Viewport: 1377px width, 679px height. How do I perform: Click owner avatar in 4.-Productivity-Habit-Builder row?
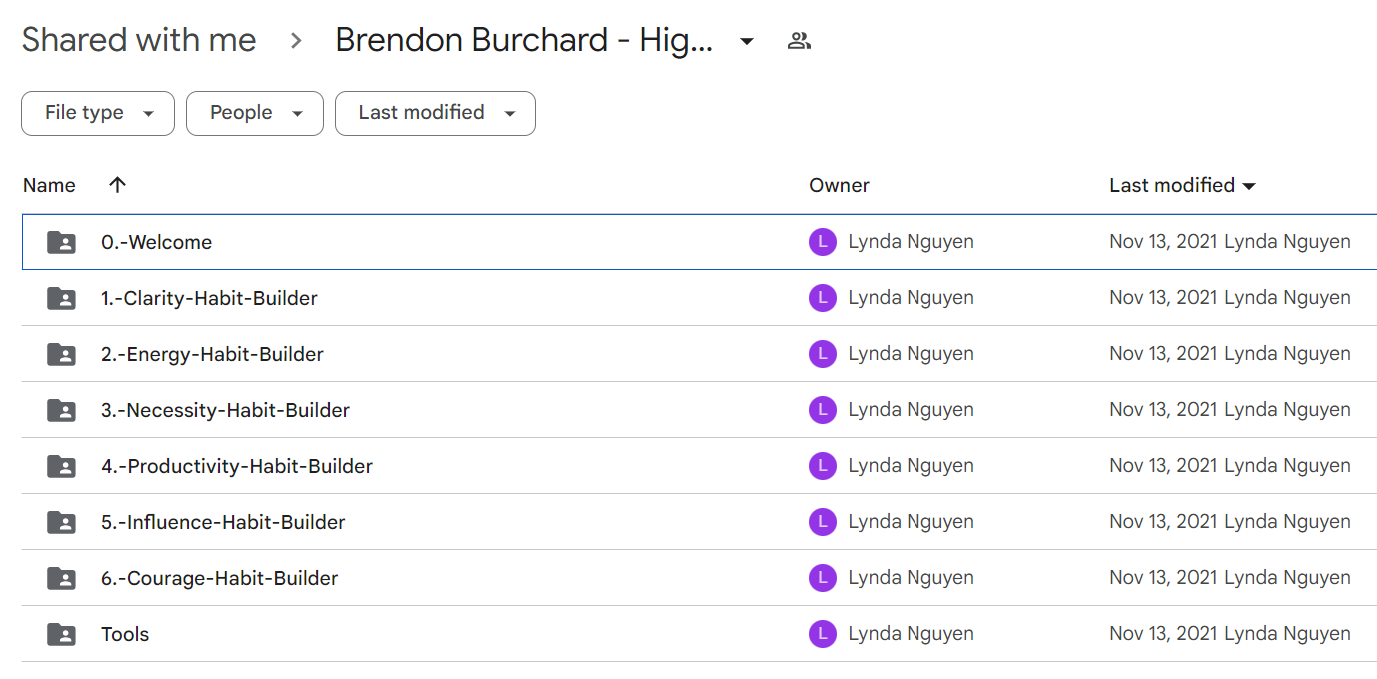tap(822, 466)
